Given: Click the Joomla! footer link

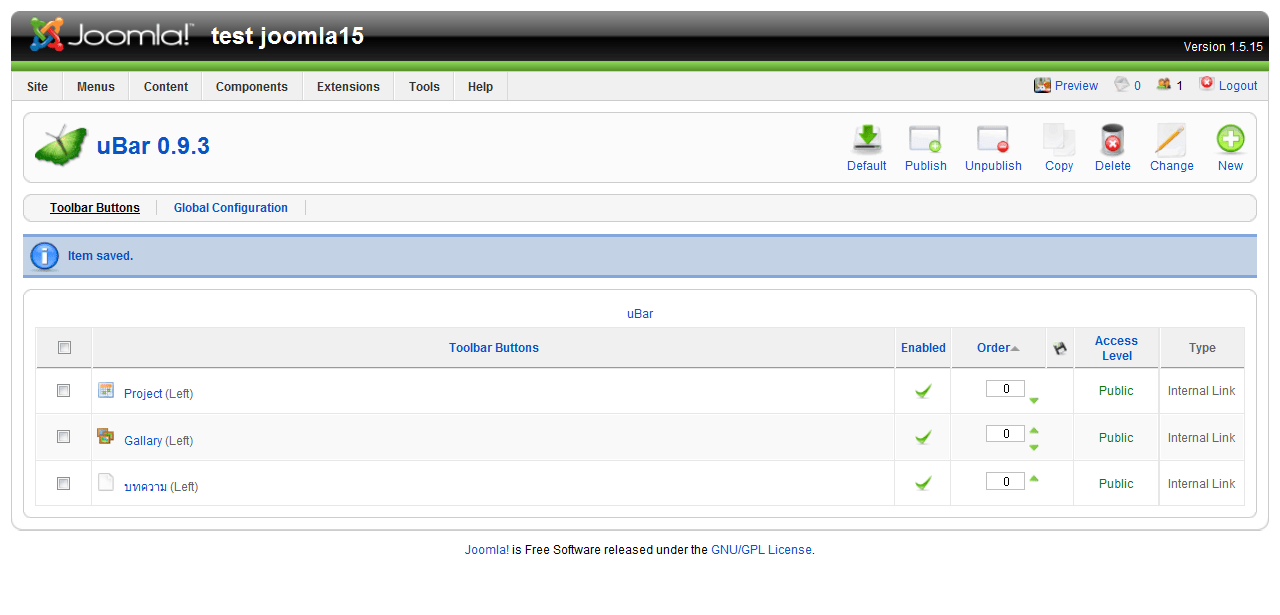Looking at the screenshot, I should (487, 549).
